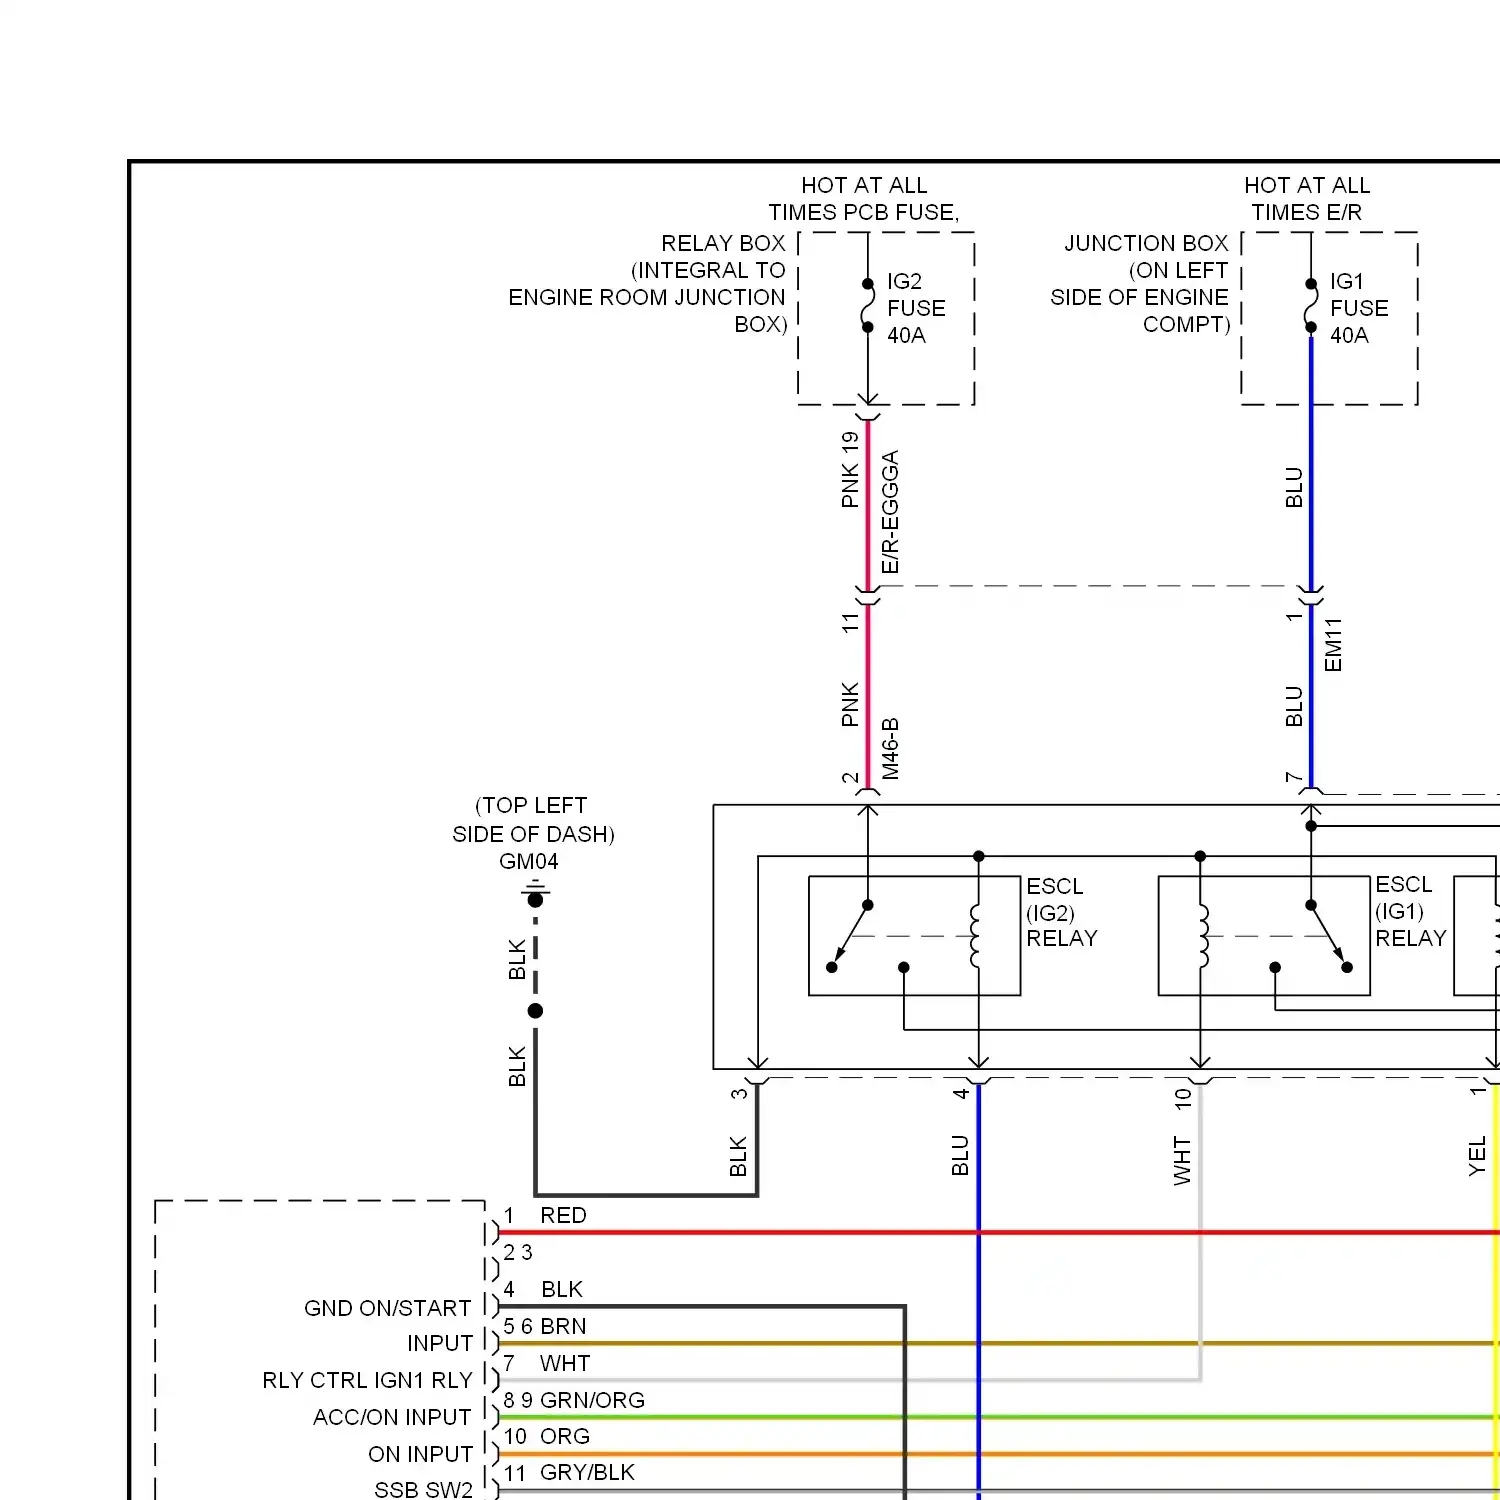Click the IG1 fuse symbol
Image resolution: width=1500 pixels, height=1500 pixels.
(1310, 306)
